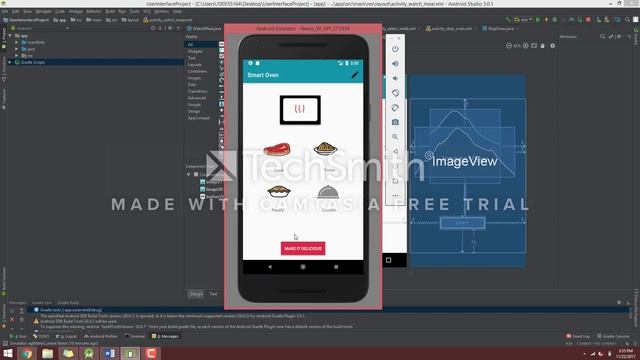
Task: Expand the res folder in project tree
Action: tap(17, 55)
